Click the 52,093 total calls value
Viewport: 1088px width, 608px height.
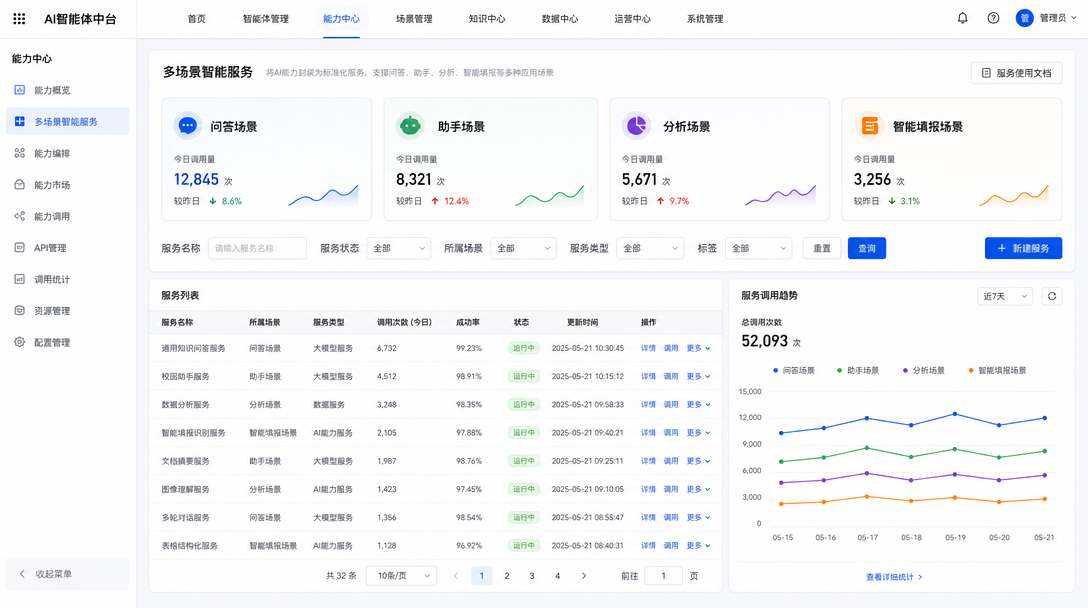[x=765, y=341]
